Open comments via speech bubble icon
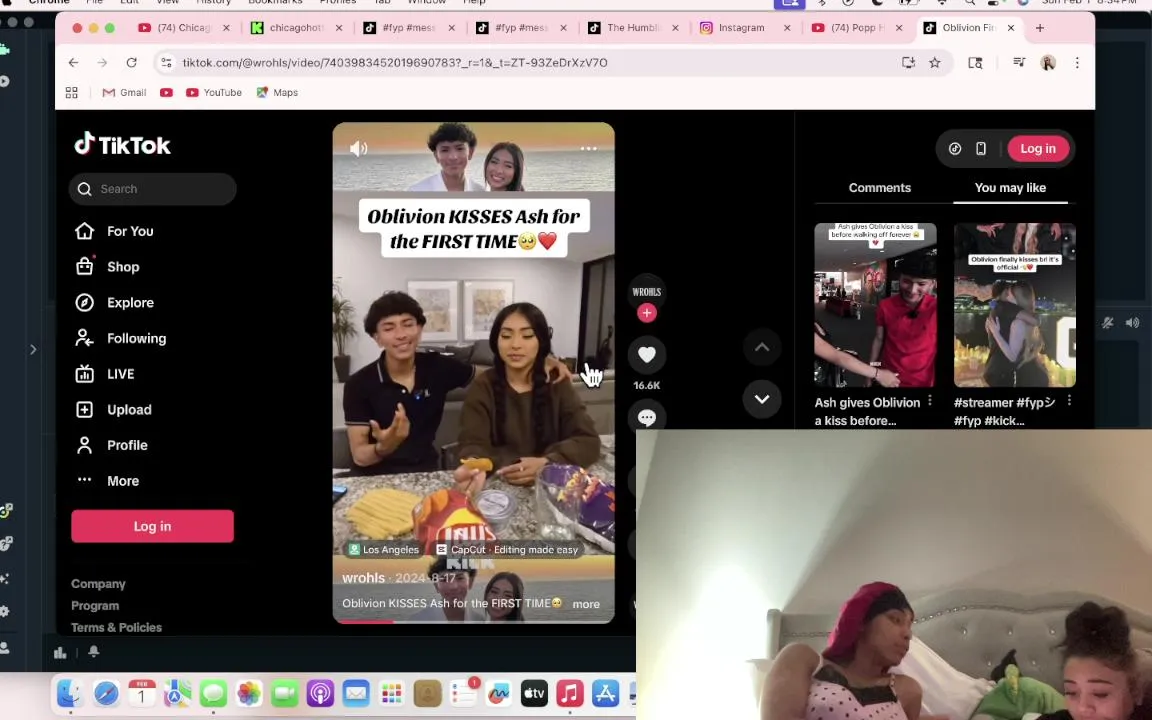Image resolution: width=1152 pixels, height=720 pixels. [647, 417]
